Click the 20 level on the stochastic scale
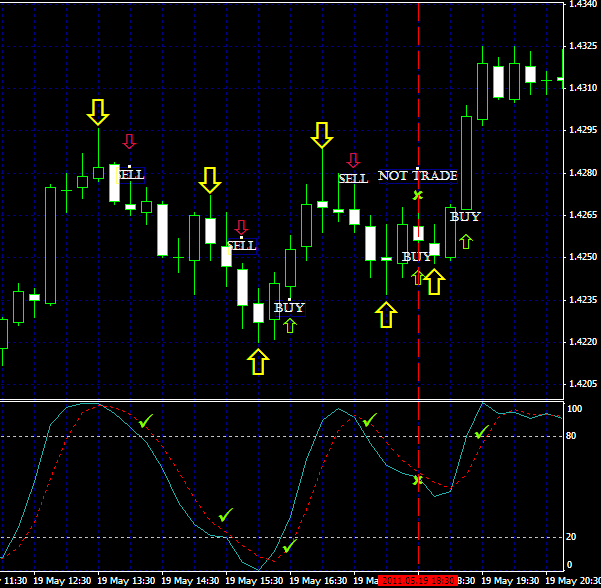 pyautogui.click(x=571, y=537)
